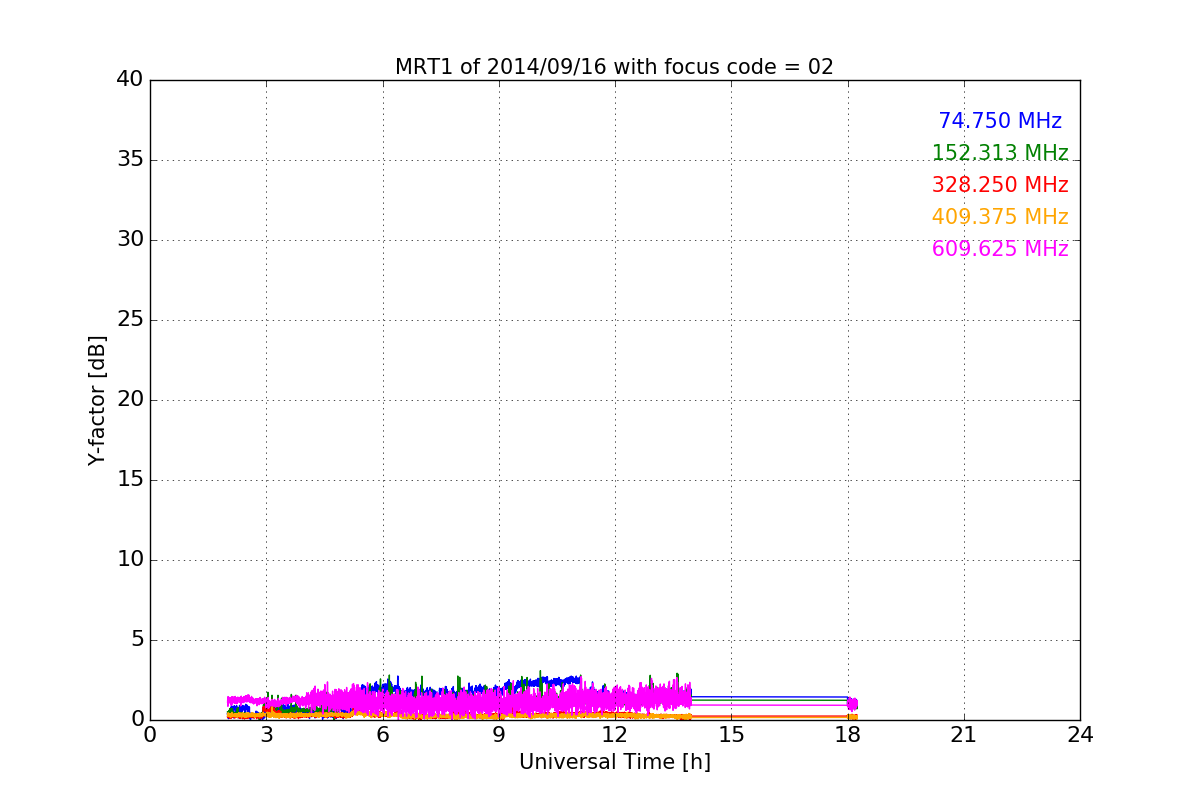Select the 328.250 MHz legend label

point(1000,185)
